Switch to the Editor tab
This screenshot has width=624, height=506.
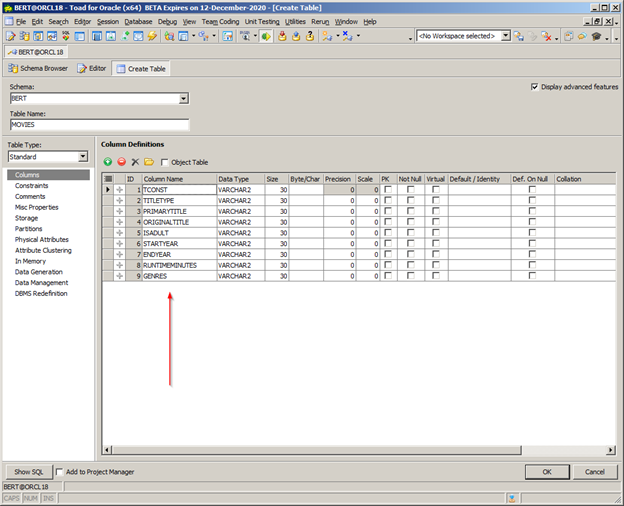pyautogui.click(x=92, y=68)
